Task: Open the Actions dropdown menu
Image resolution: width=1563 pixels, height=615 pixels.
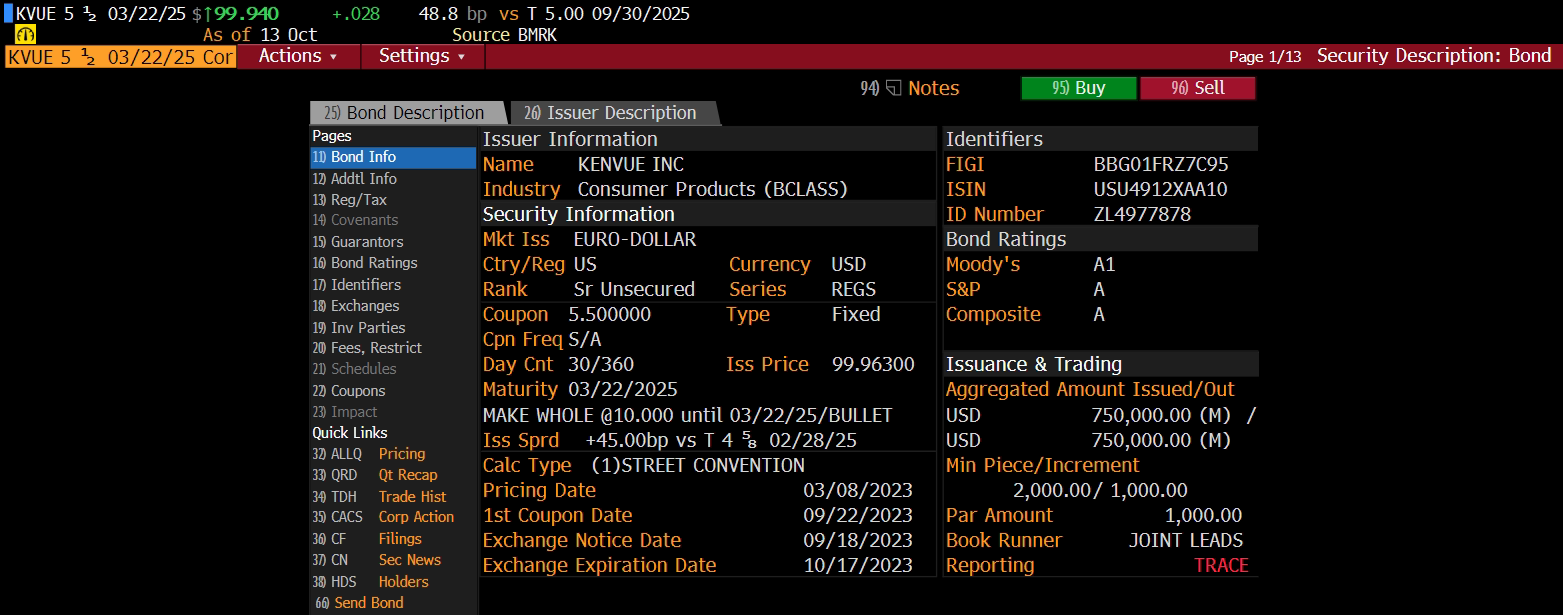Action: click(297, 56)
